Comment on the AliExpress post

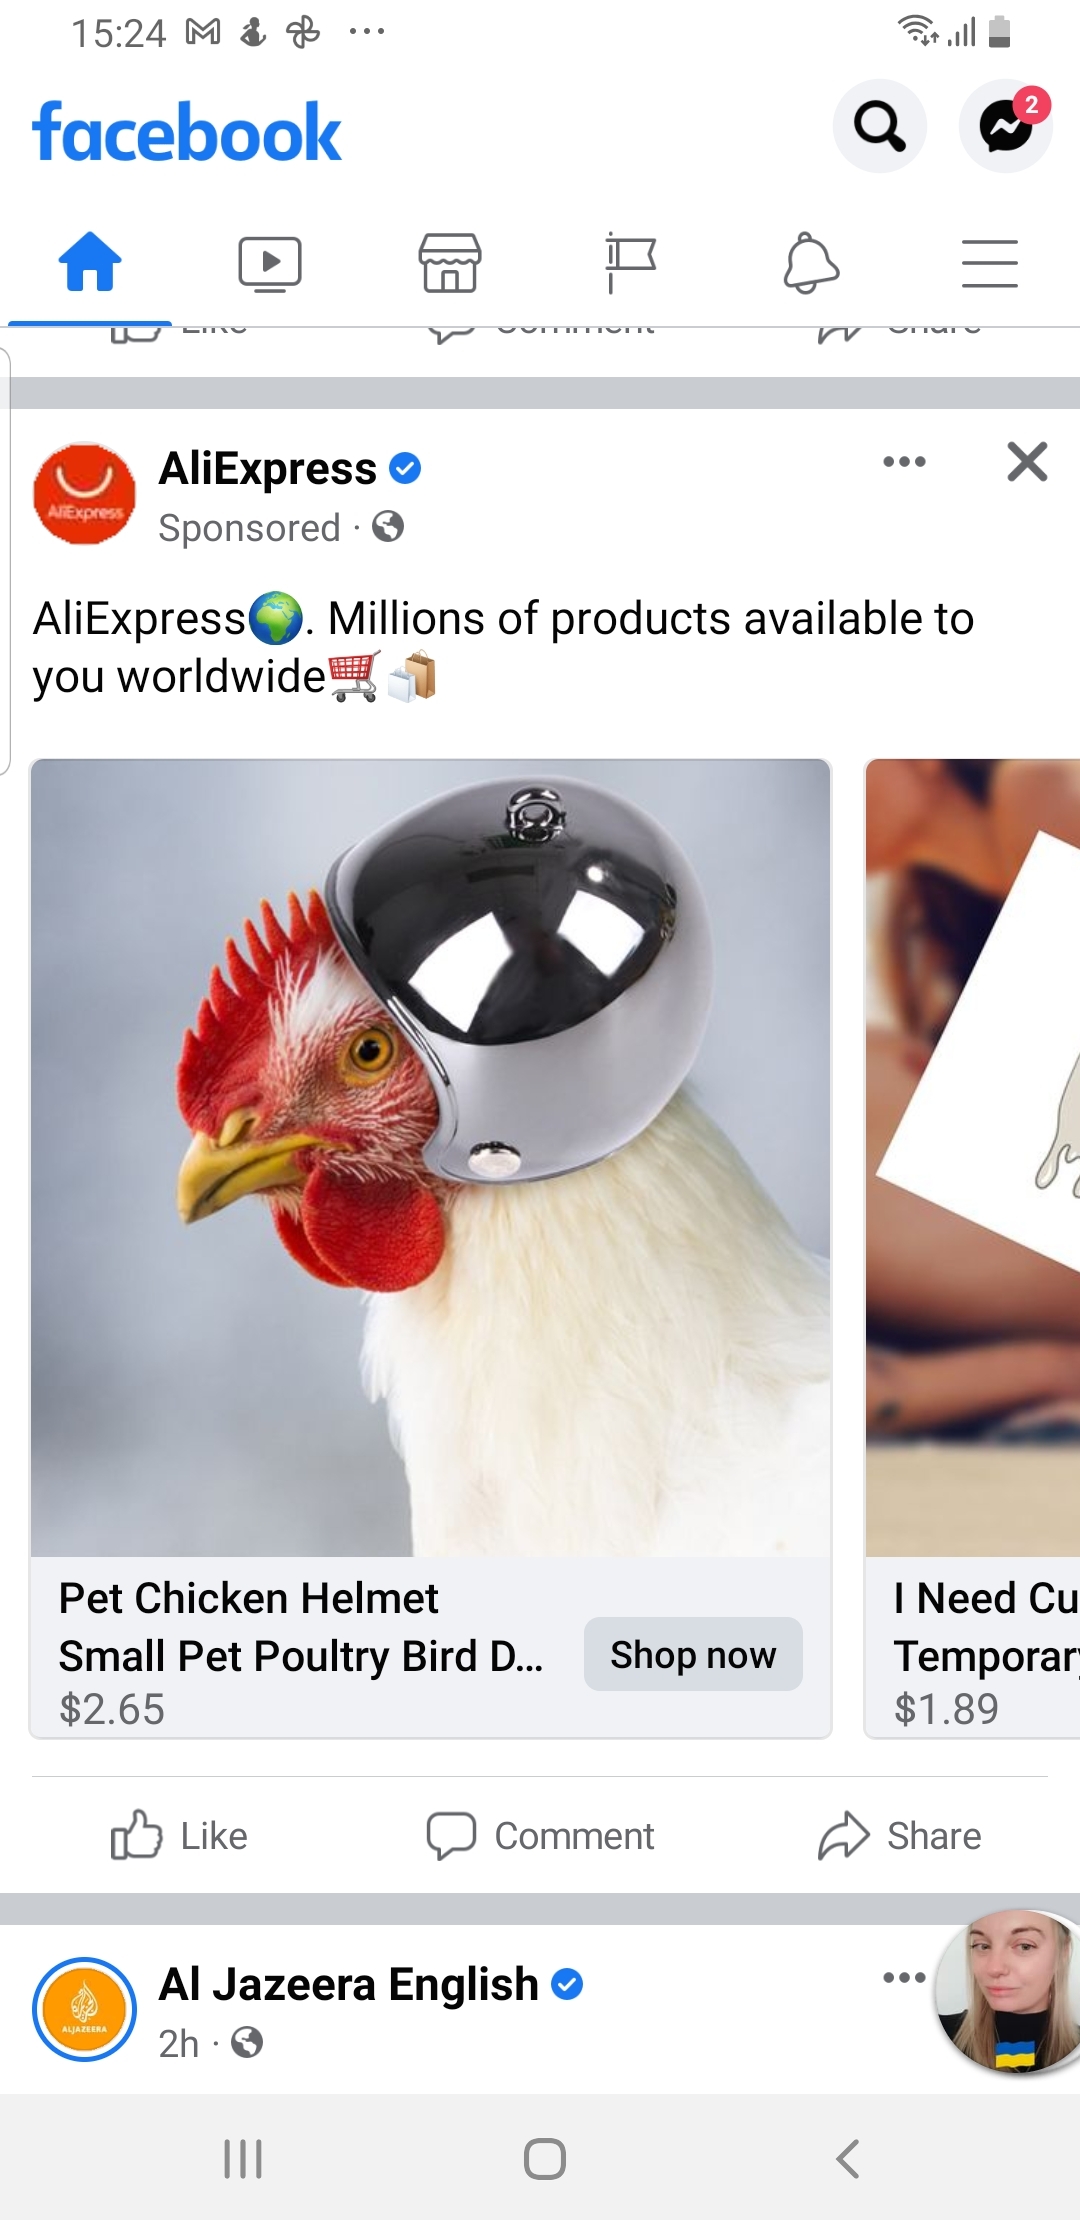coord(540,1836)
